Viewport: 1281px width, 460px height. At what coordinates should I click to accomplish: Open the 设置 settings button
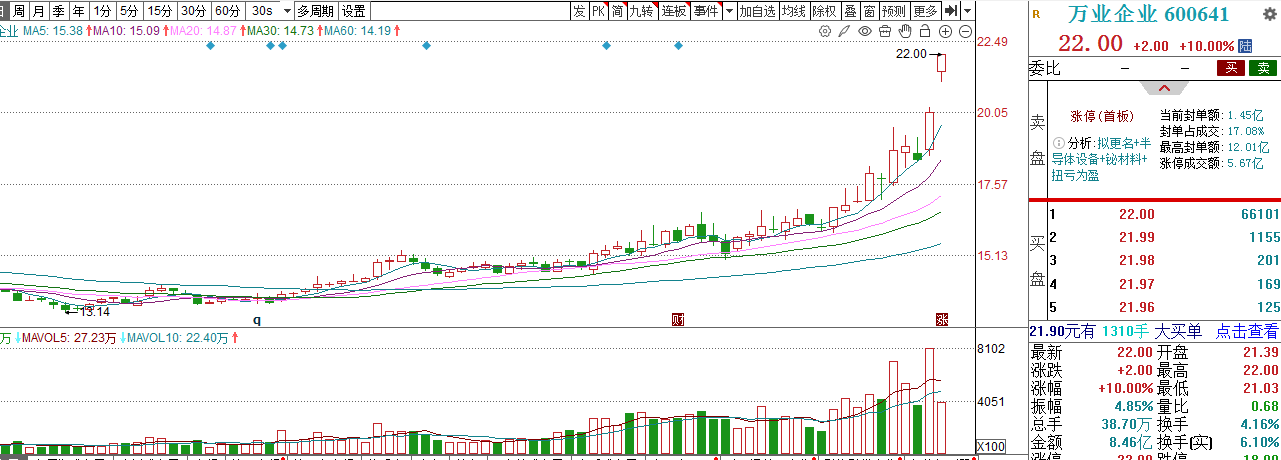pyautogui.click(x=353, y=11)
